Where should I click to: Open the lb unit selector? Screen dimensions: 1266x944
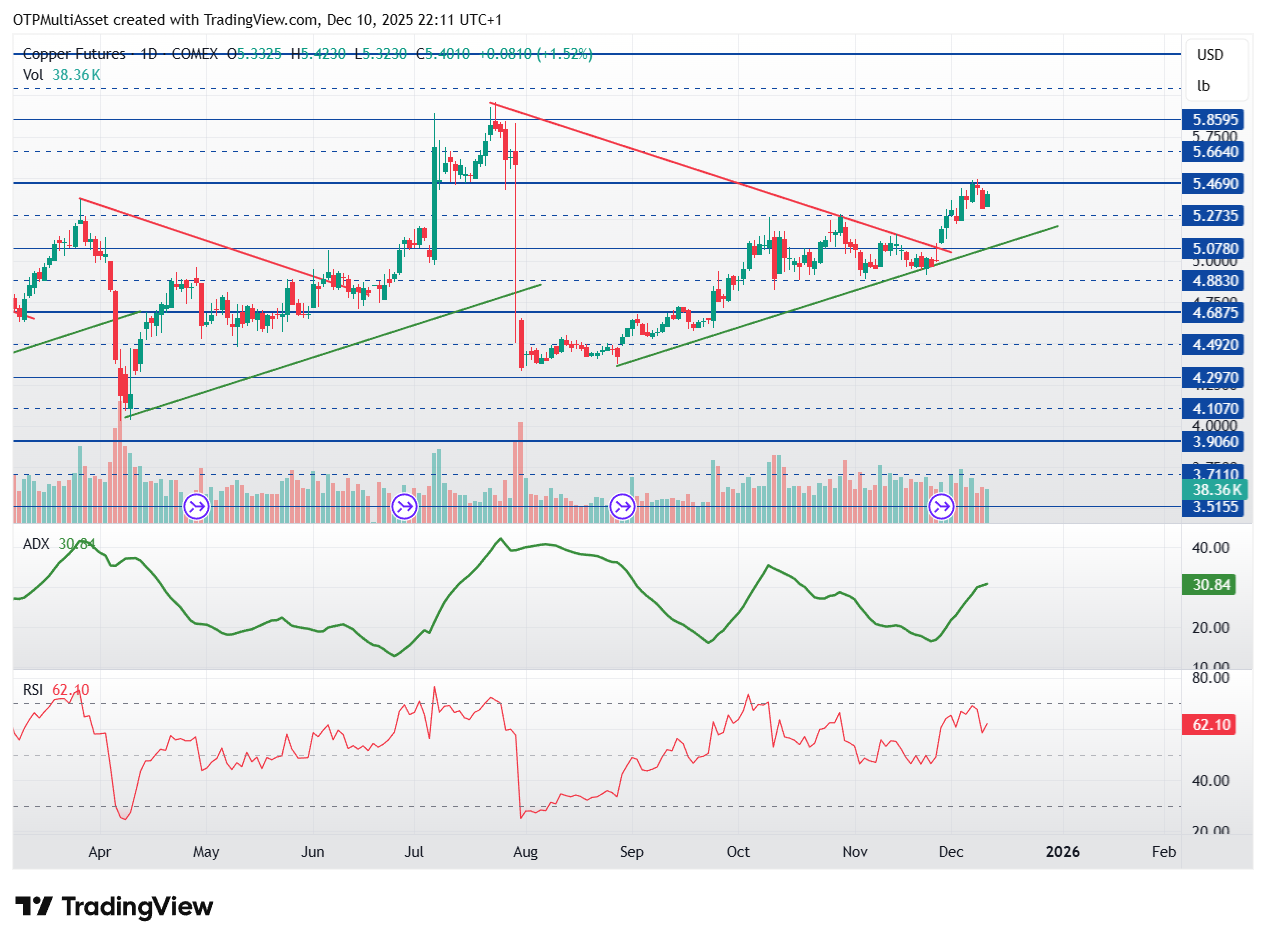click(1202, 86)
